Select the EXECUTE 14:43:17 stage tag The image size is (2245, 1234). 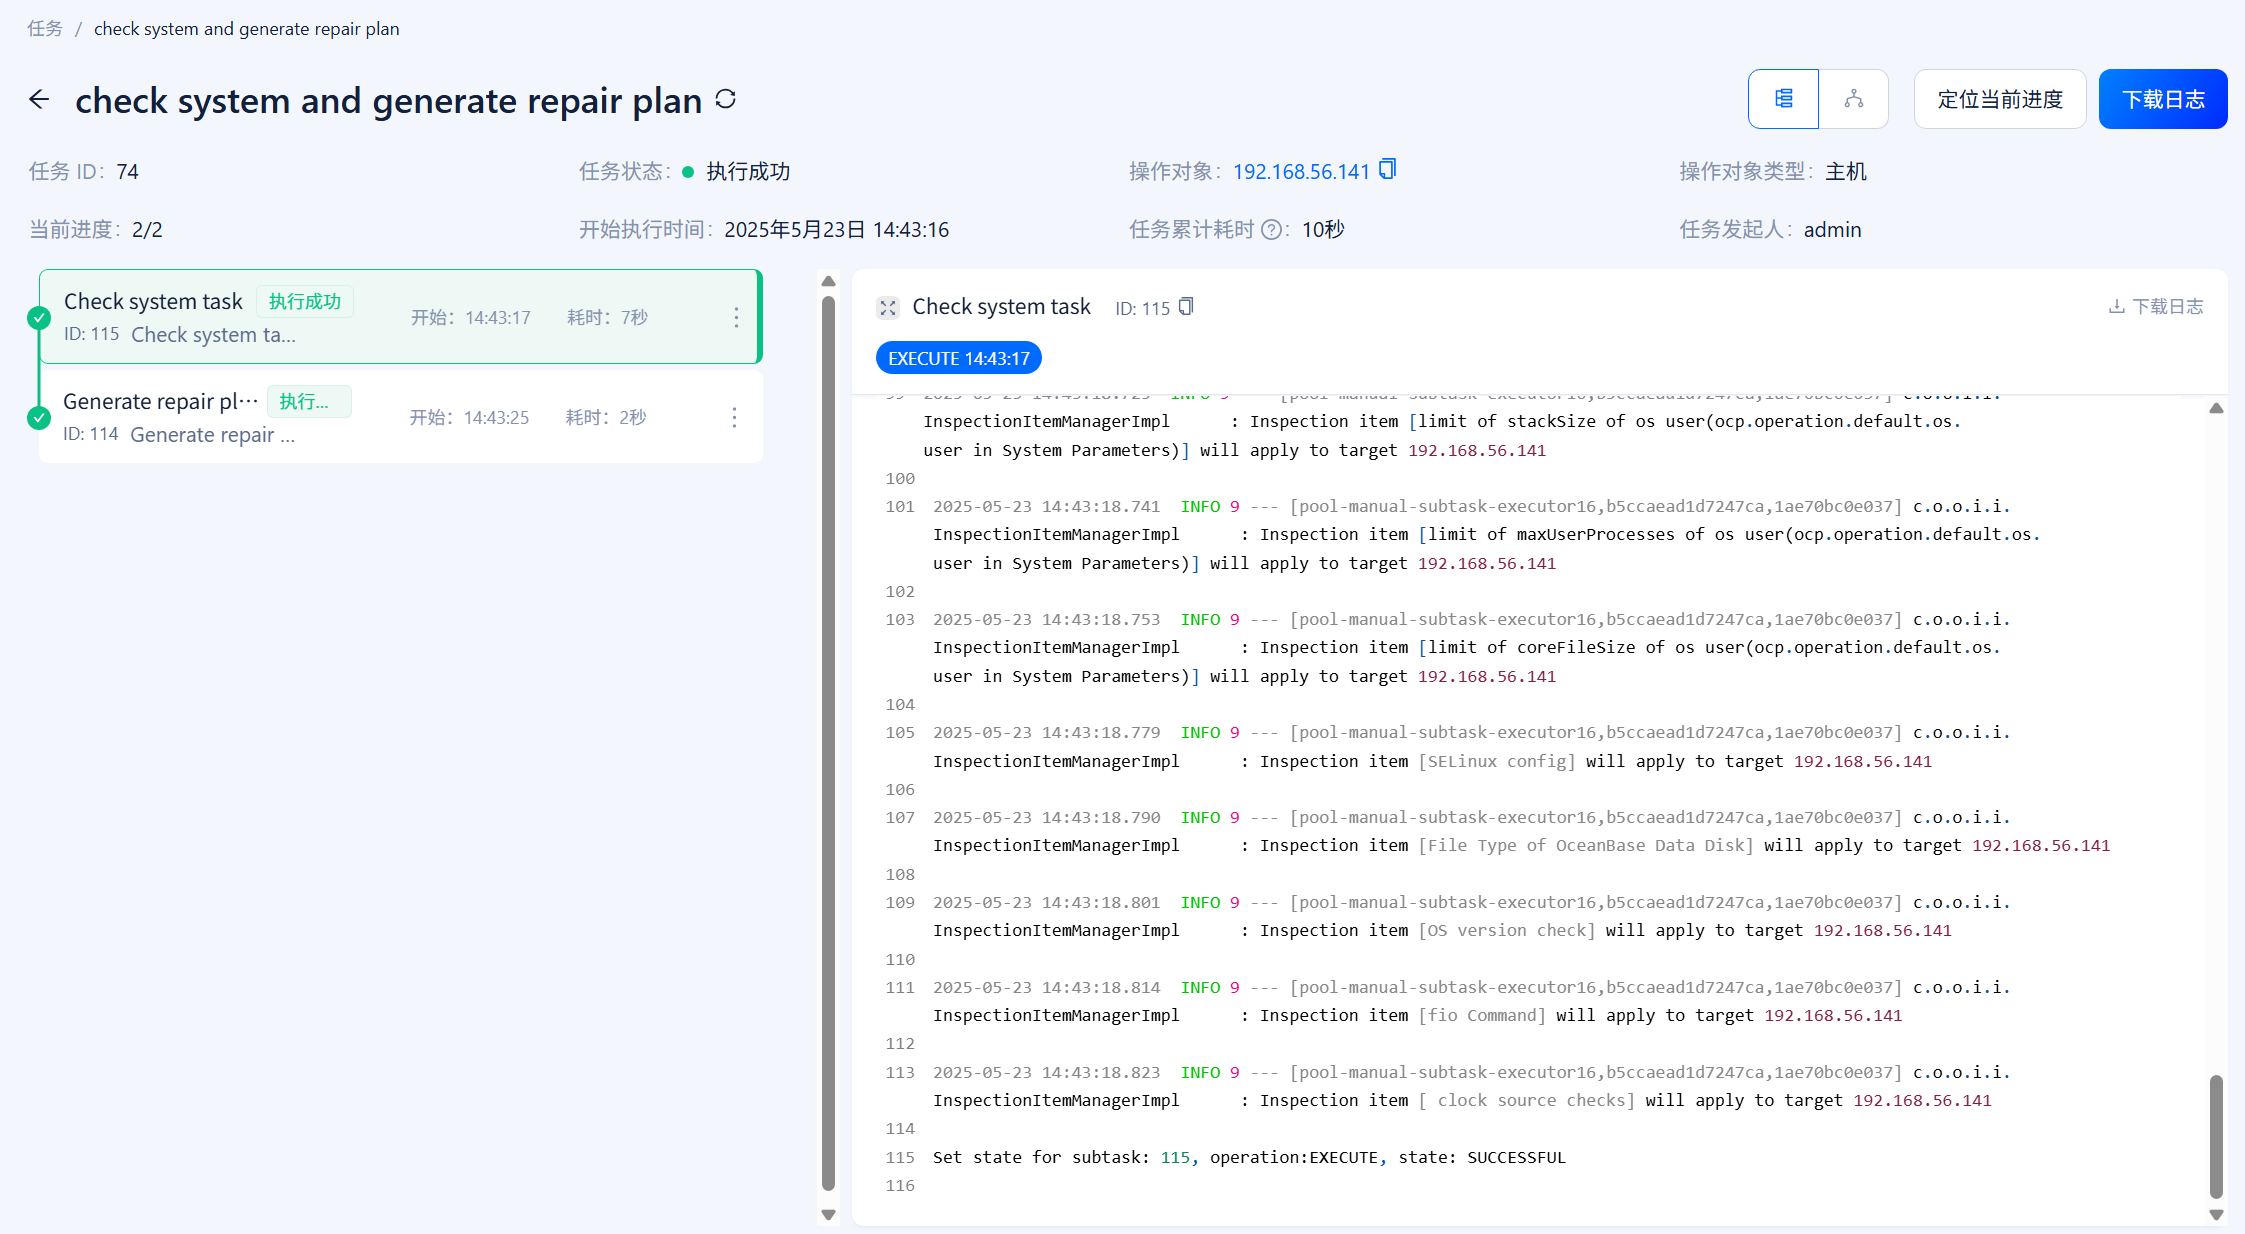click(957, 357)
